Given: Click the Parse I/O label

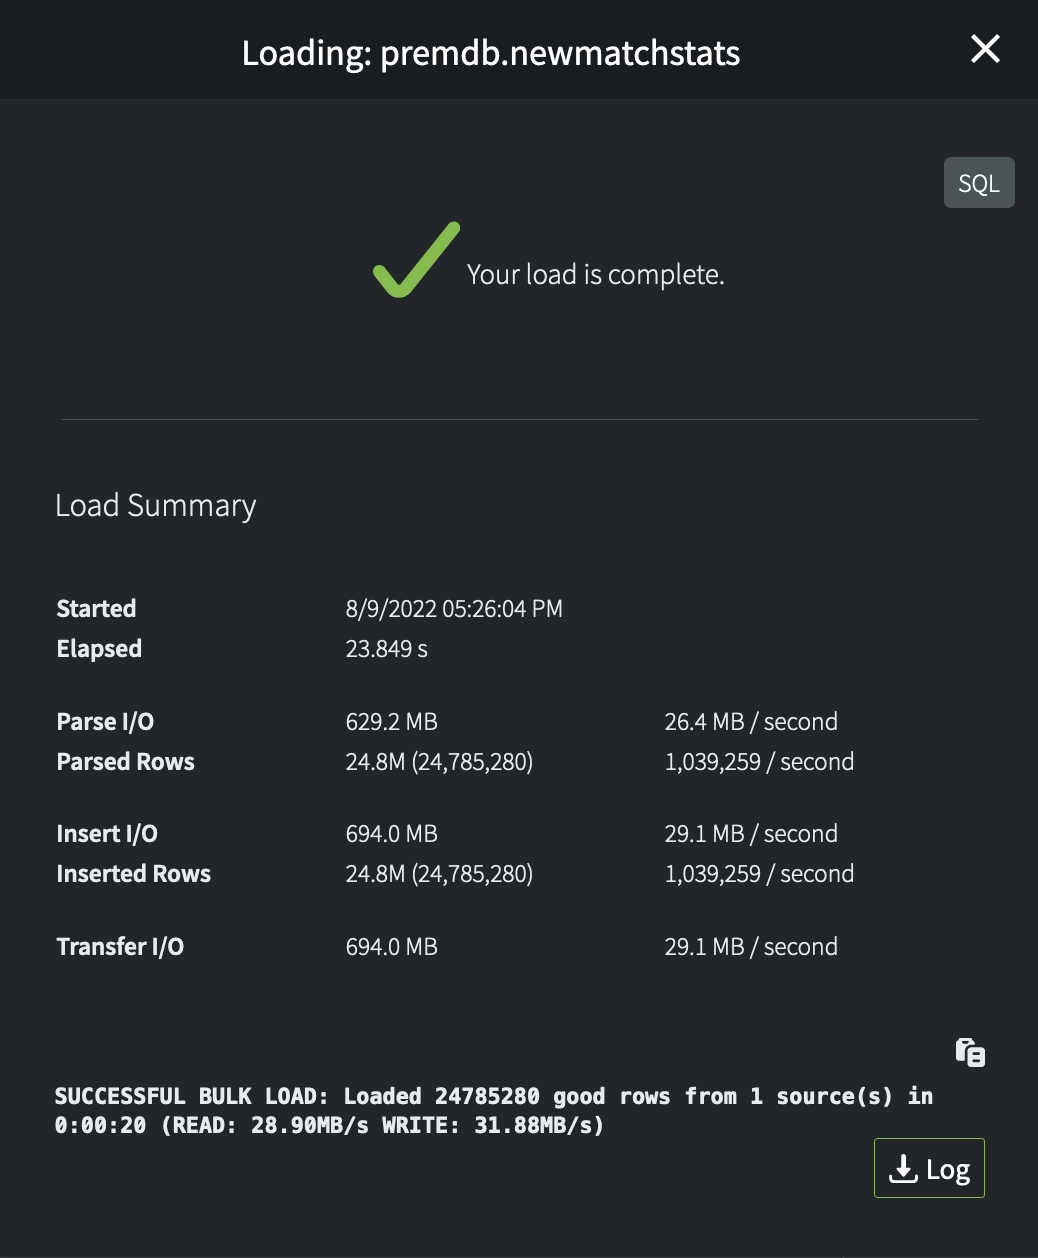Looking at the screenshot, I should coord(105,722).
